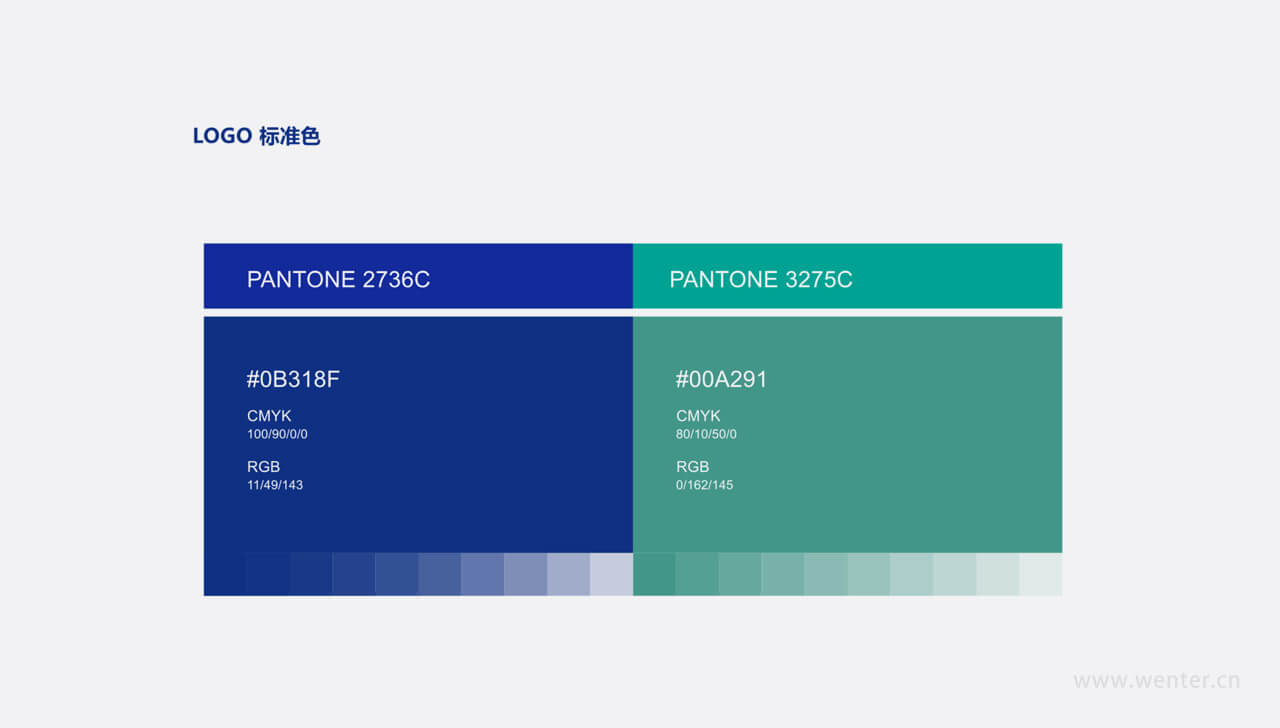
Task: Click the RGB label in the green panel
Action: tap(692, 467)
